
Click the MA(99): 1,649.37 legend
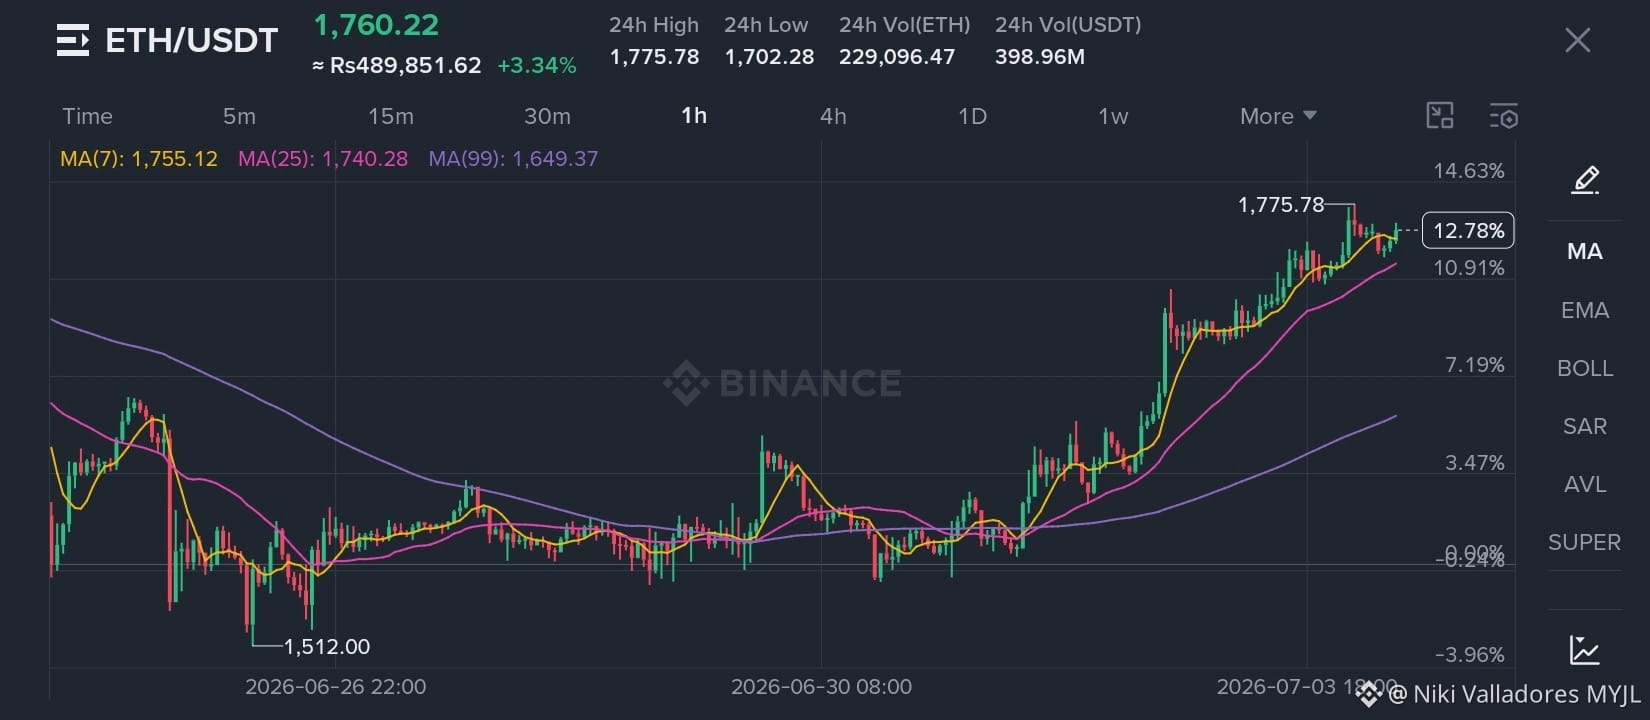[x=513, y=159]
